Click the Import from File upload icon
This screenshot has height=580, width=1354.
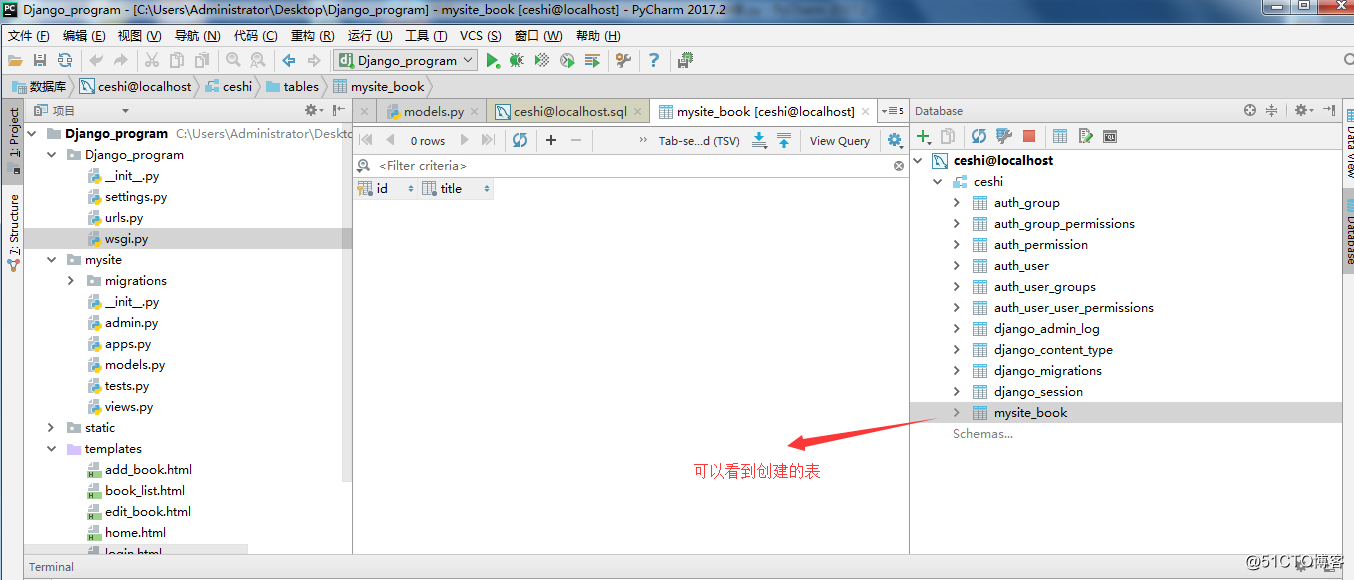pos(784,140)
